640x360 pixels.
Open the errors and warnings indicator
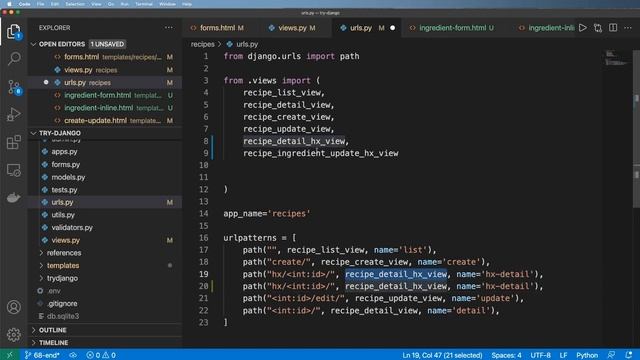click(101, 355)
